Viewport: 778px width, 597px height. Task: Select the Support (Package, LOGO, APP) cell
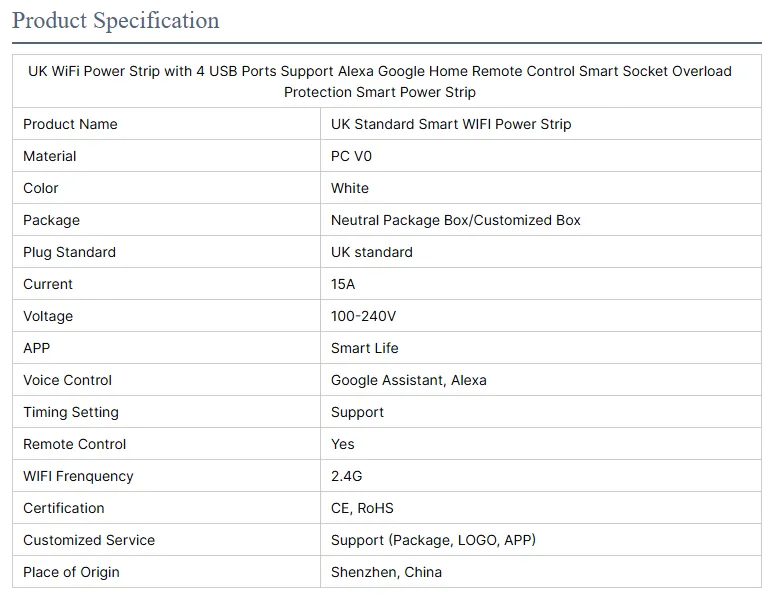tap(433, 540)
